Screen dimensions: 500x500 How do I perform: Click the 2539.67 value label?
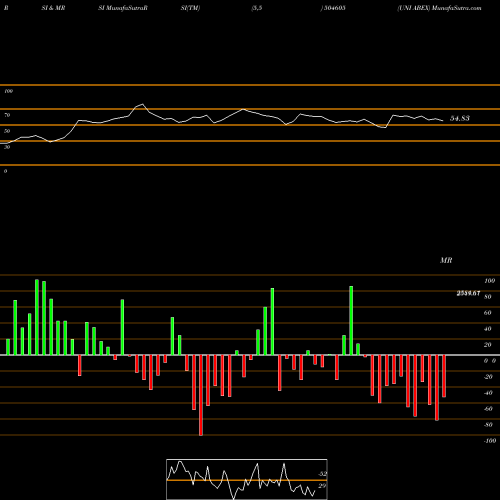point(468,293)
